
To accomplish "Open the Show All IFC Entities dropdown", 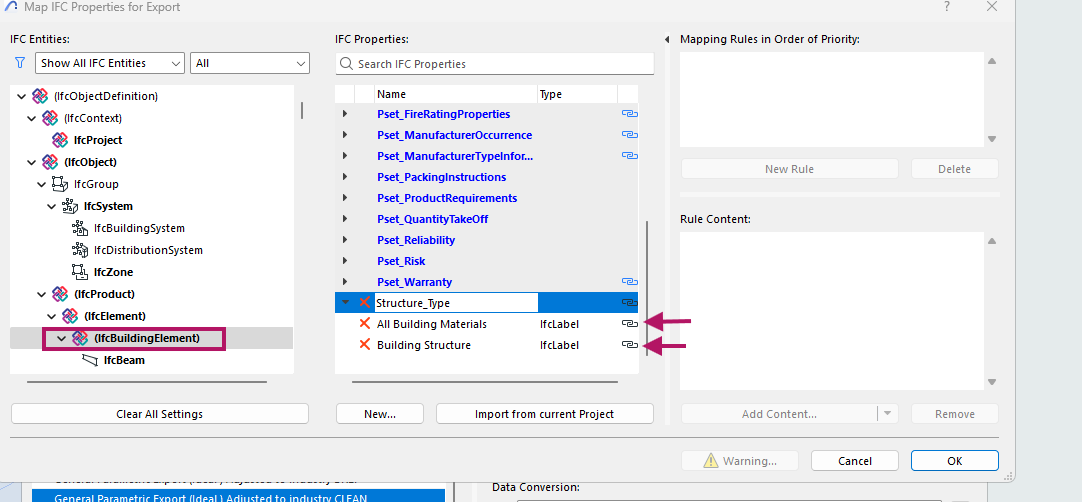I will click(110, 63).
